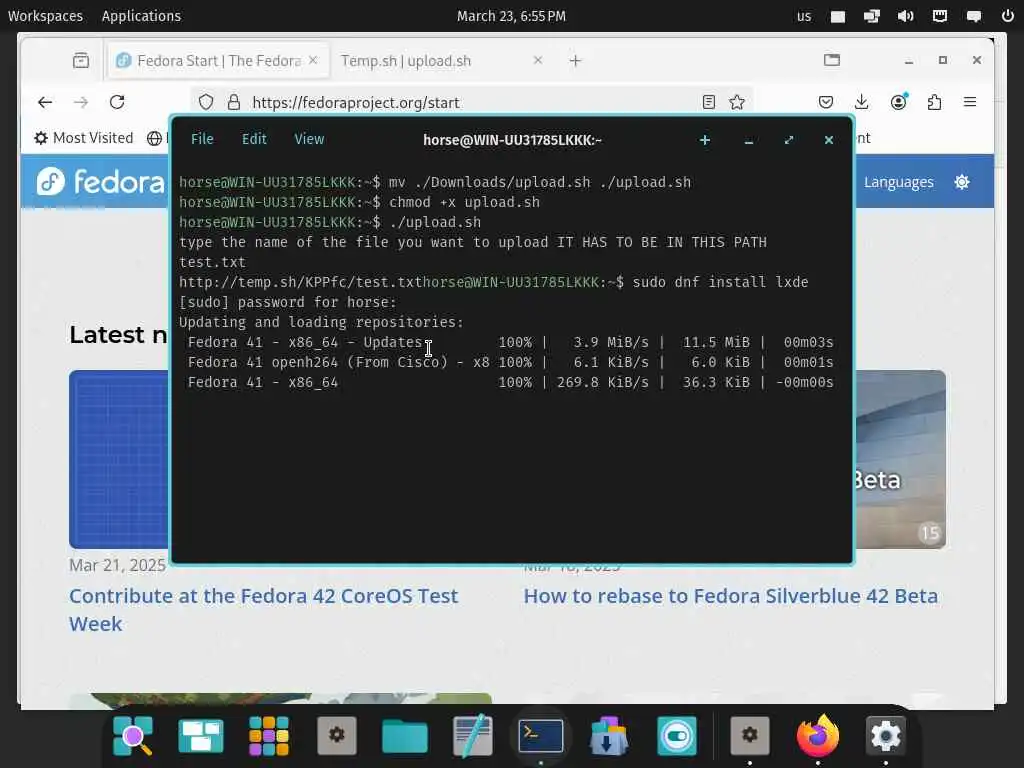Open the Firefox extensions puzzle icon
This screenshot has width=1024, height=768.
[x=935, y=103]
